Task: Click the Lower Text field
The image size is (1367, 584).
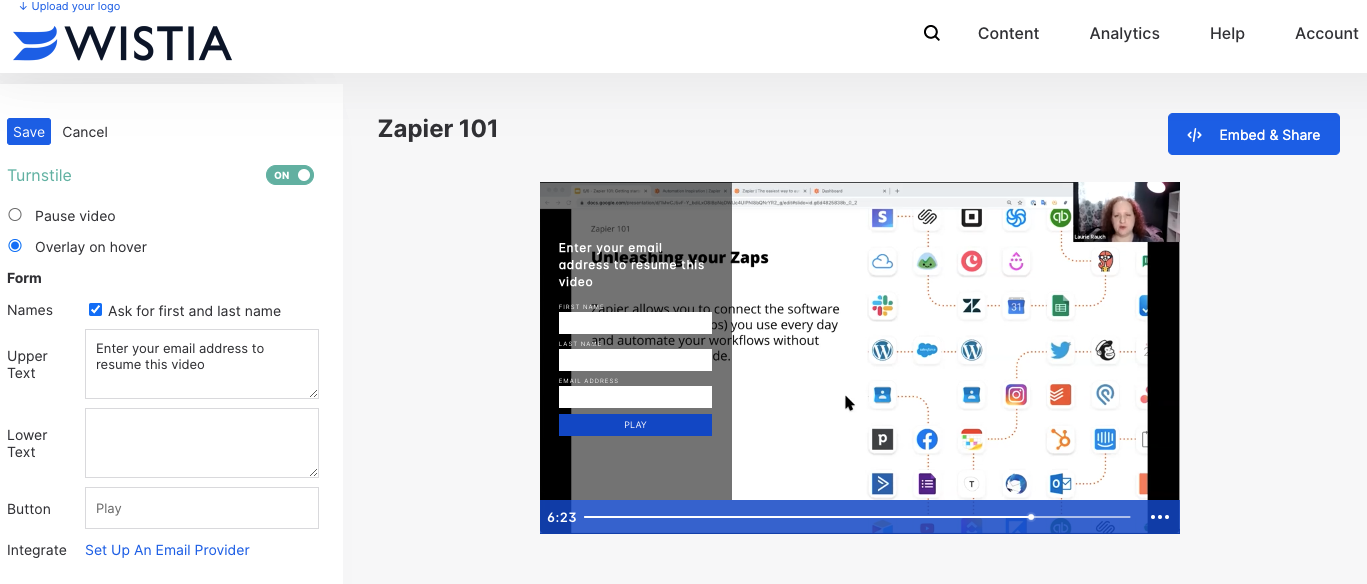Action: click(201, 442)
